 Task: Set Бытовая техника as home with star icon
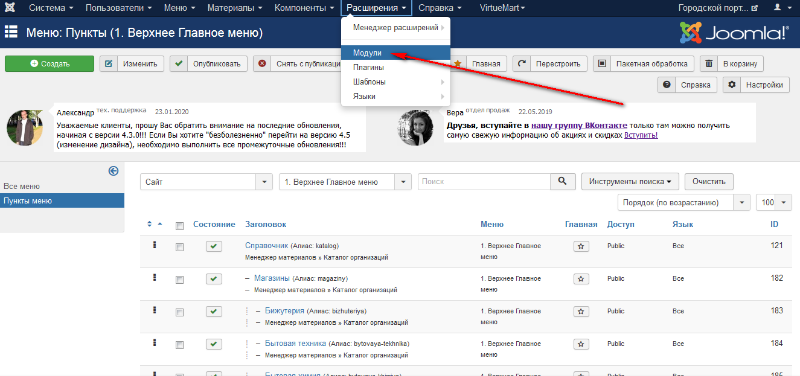(581, 344)
